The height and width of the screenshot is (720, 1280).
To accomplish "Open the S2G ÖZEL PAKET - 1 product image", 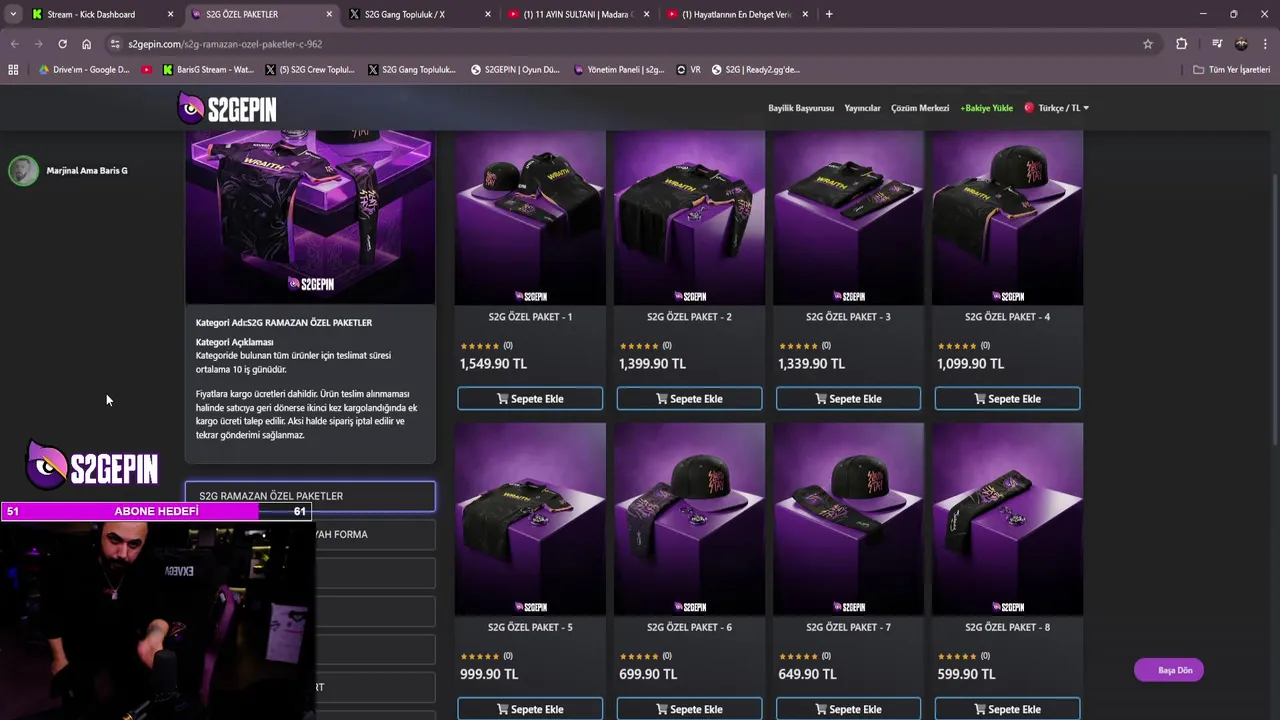I will pyautogui.click(x=530, y=217).
